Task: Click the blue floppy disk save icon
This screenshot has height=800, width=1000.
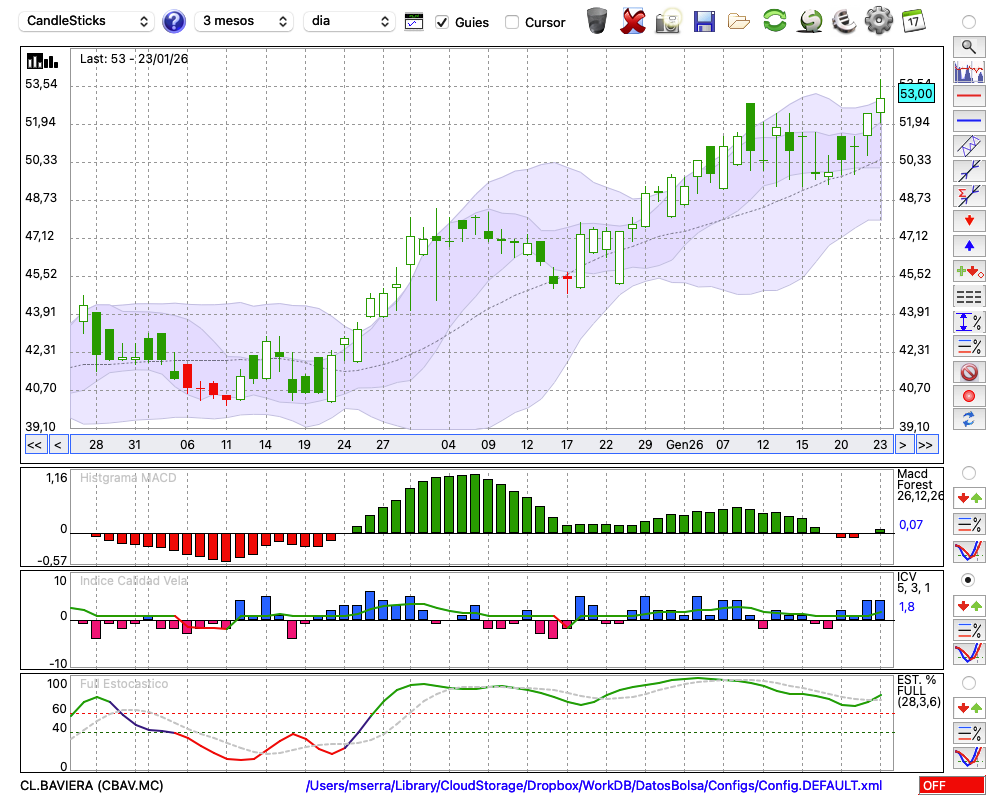Action: pos(704,21)
